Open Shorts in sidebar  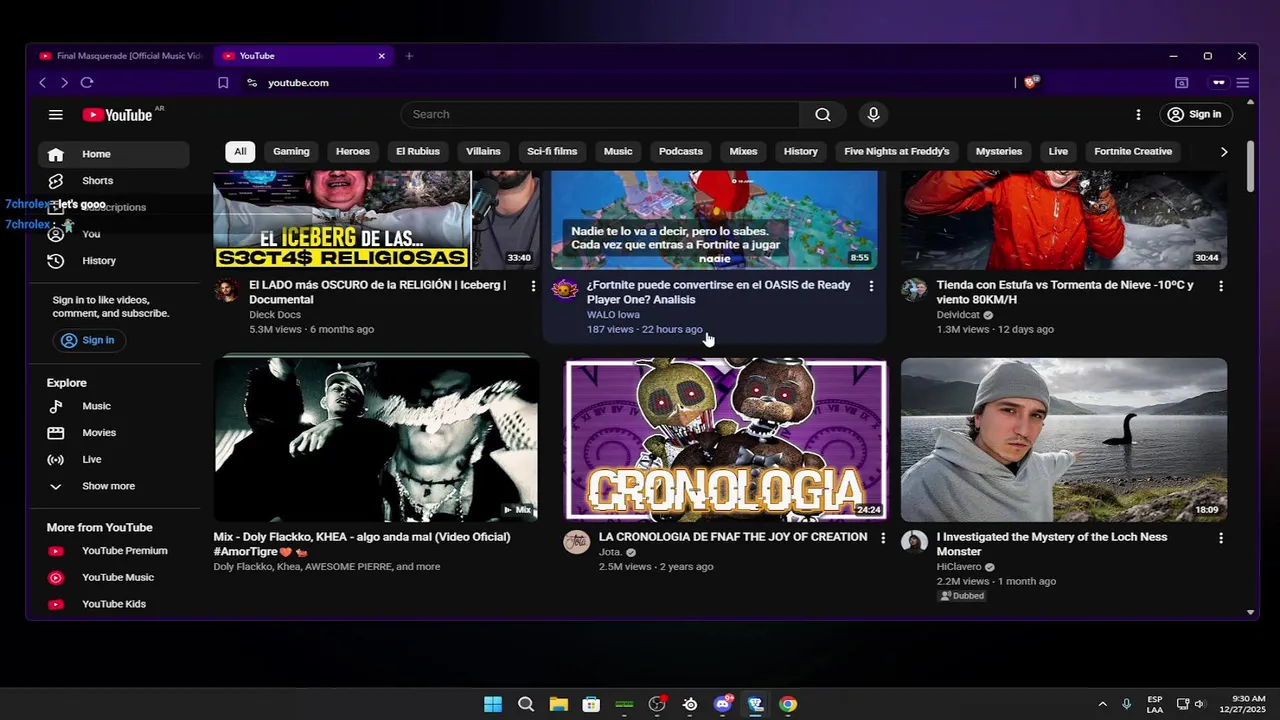pyautogui.click(x=114, y=181)
